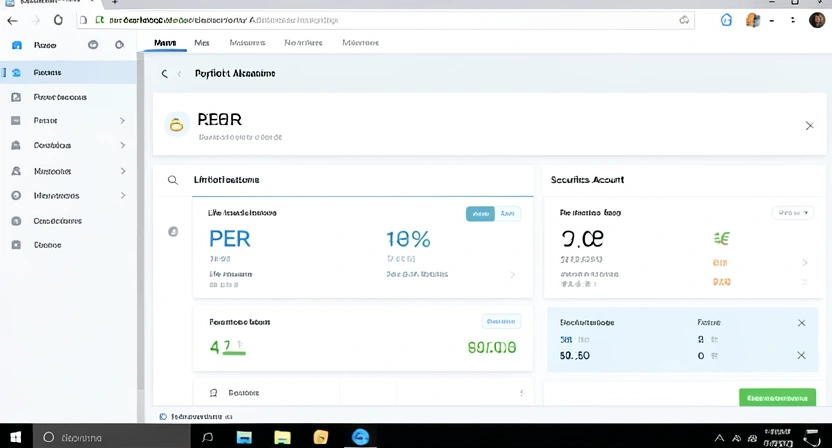Open the user profile avatar in the browser
This screenshot has width=832, height=448.
coord(816,20)
